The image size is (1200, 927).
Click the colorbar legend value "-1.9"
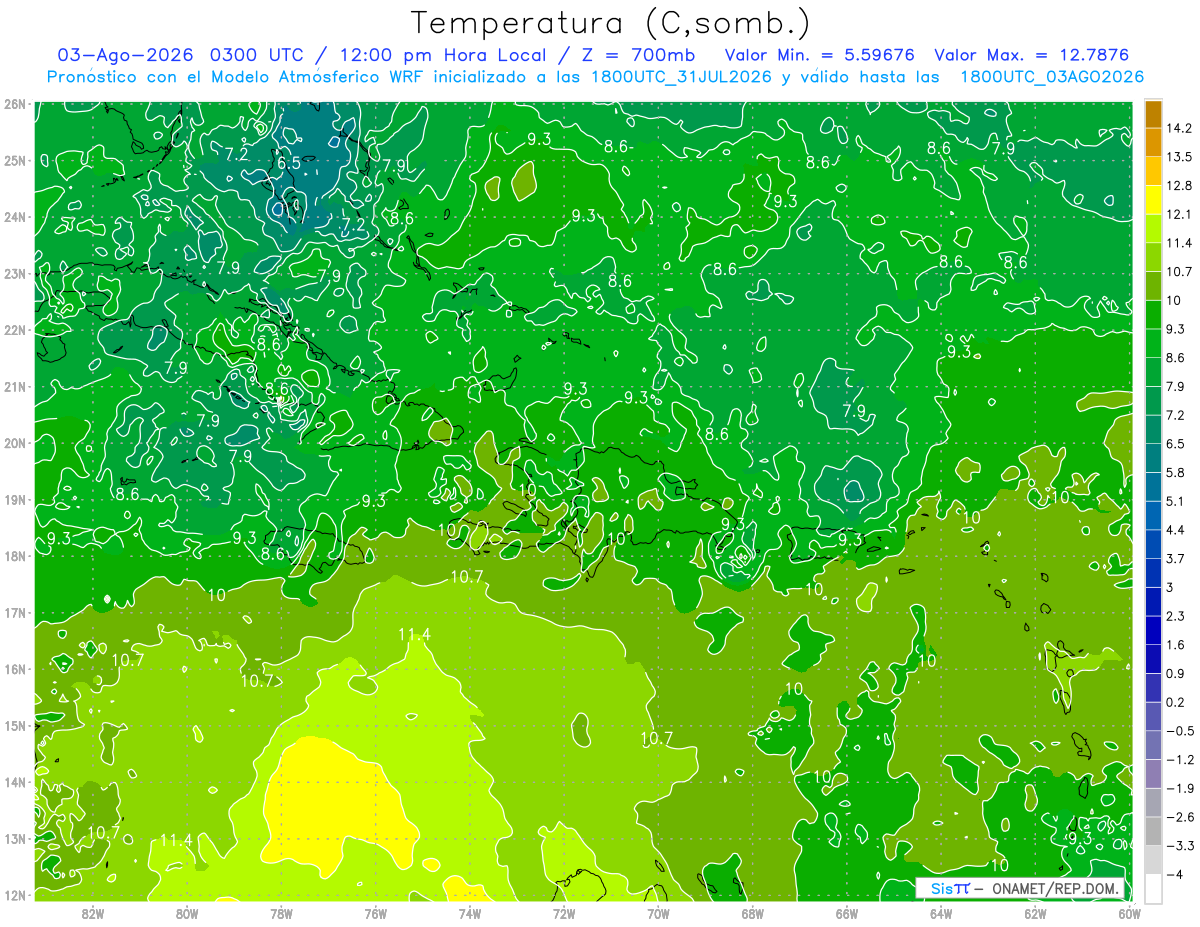(x=1180, y=788)
